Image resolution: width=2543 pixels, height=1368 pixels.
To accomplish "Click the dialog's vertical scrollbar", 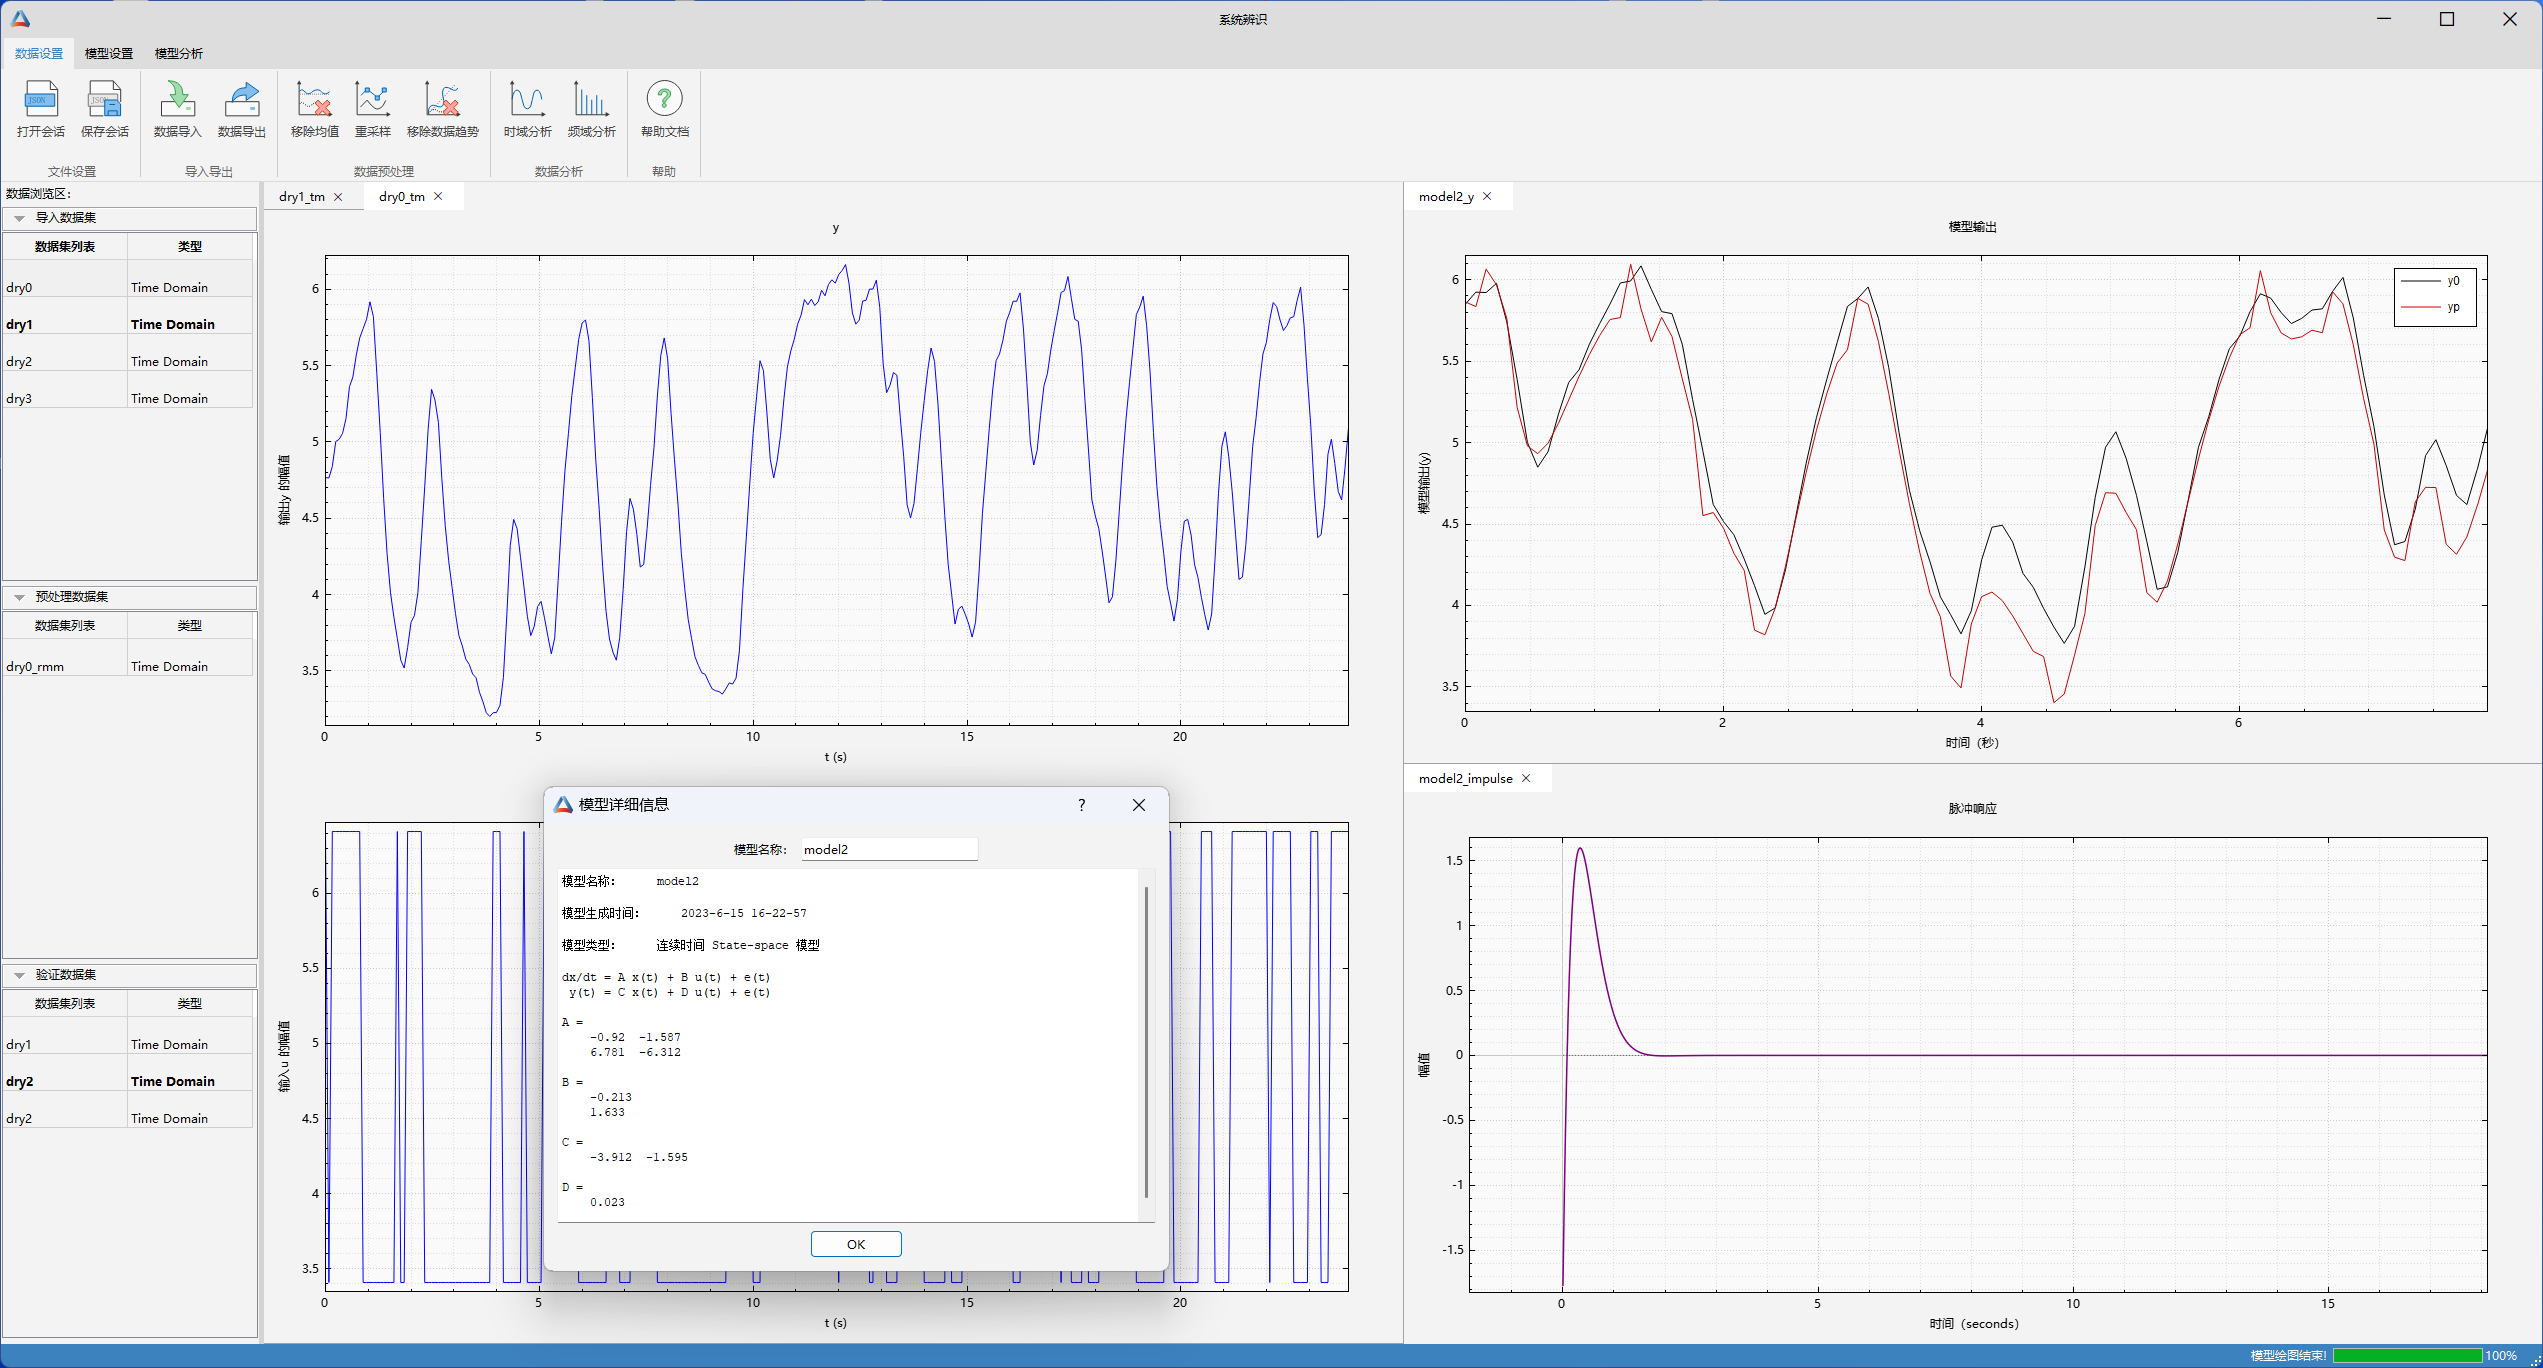I will coord(1146,1040).
